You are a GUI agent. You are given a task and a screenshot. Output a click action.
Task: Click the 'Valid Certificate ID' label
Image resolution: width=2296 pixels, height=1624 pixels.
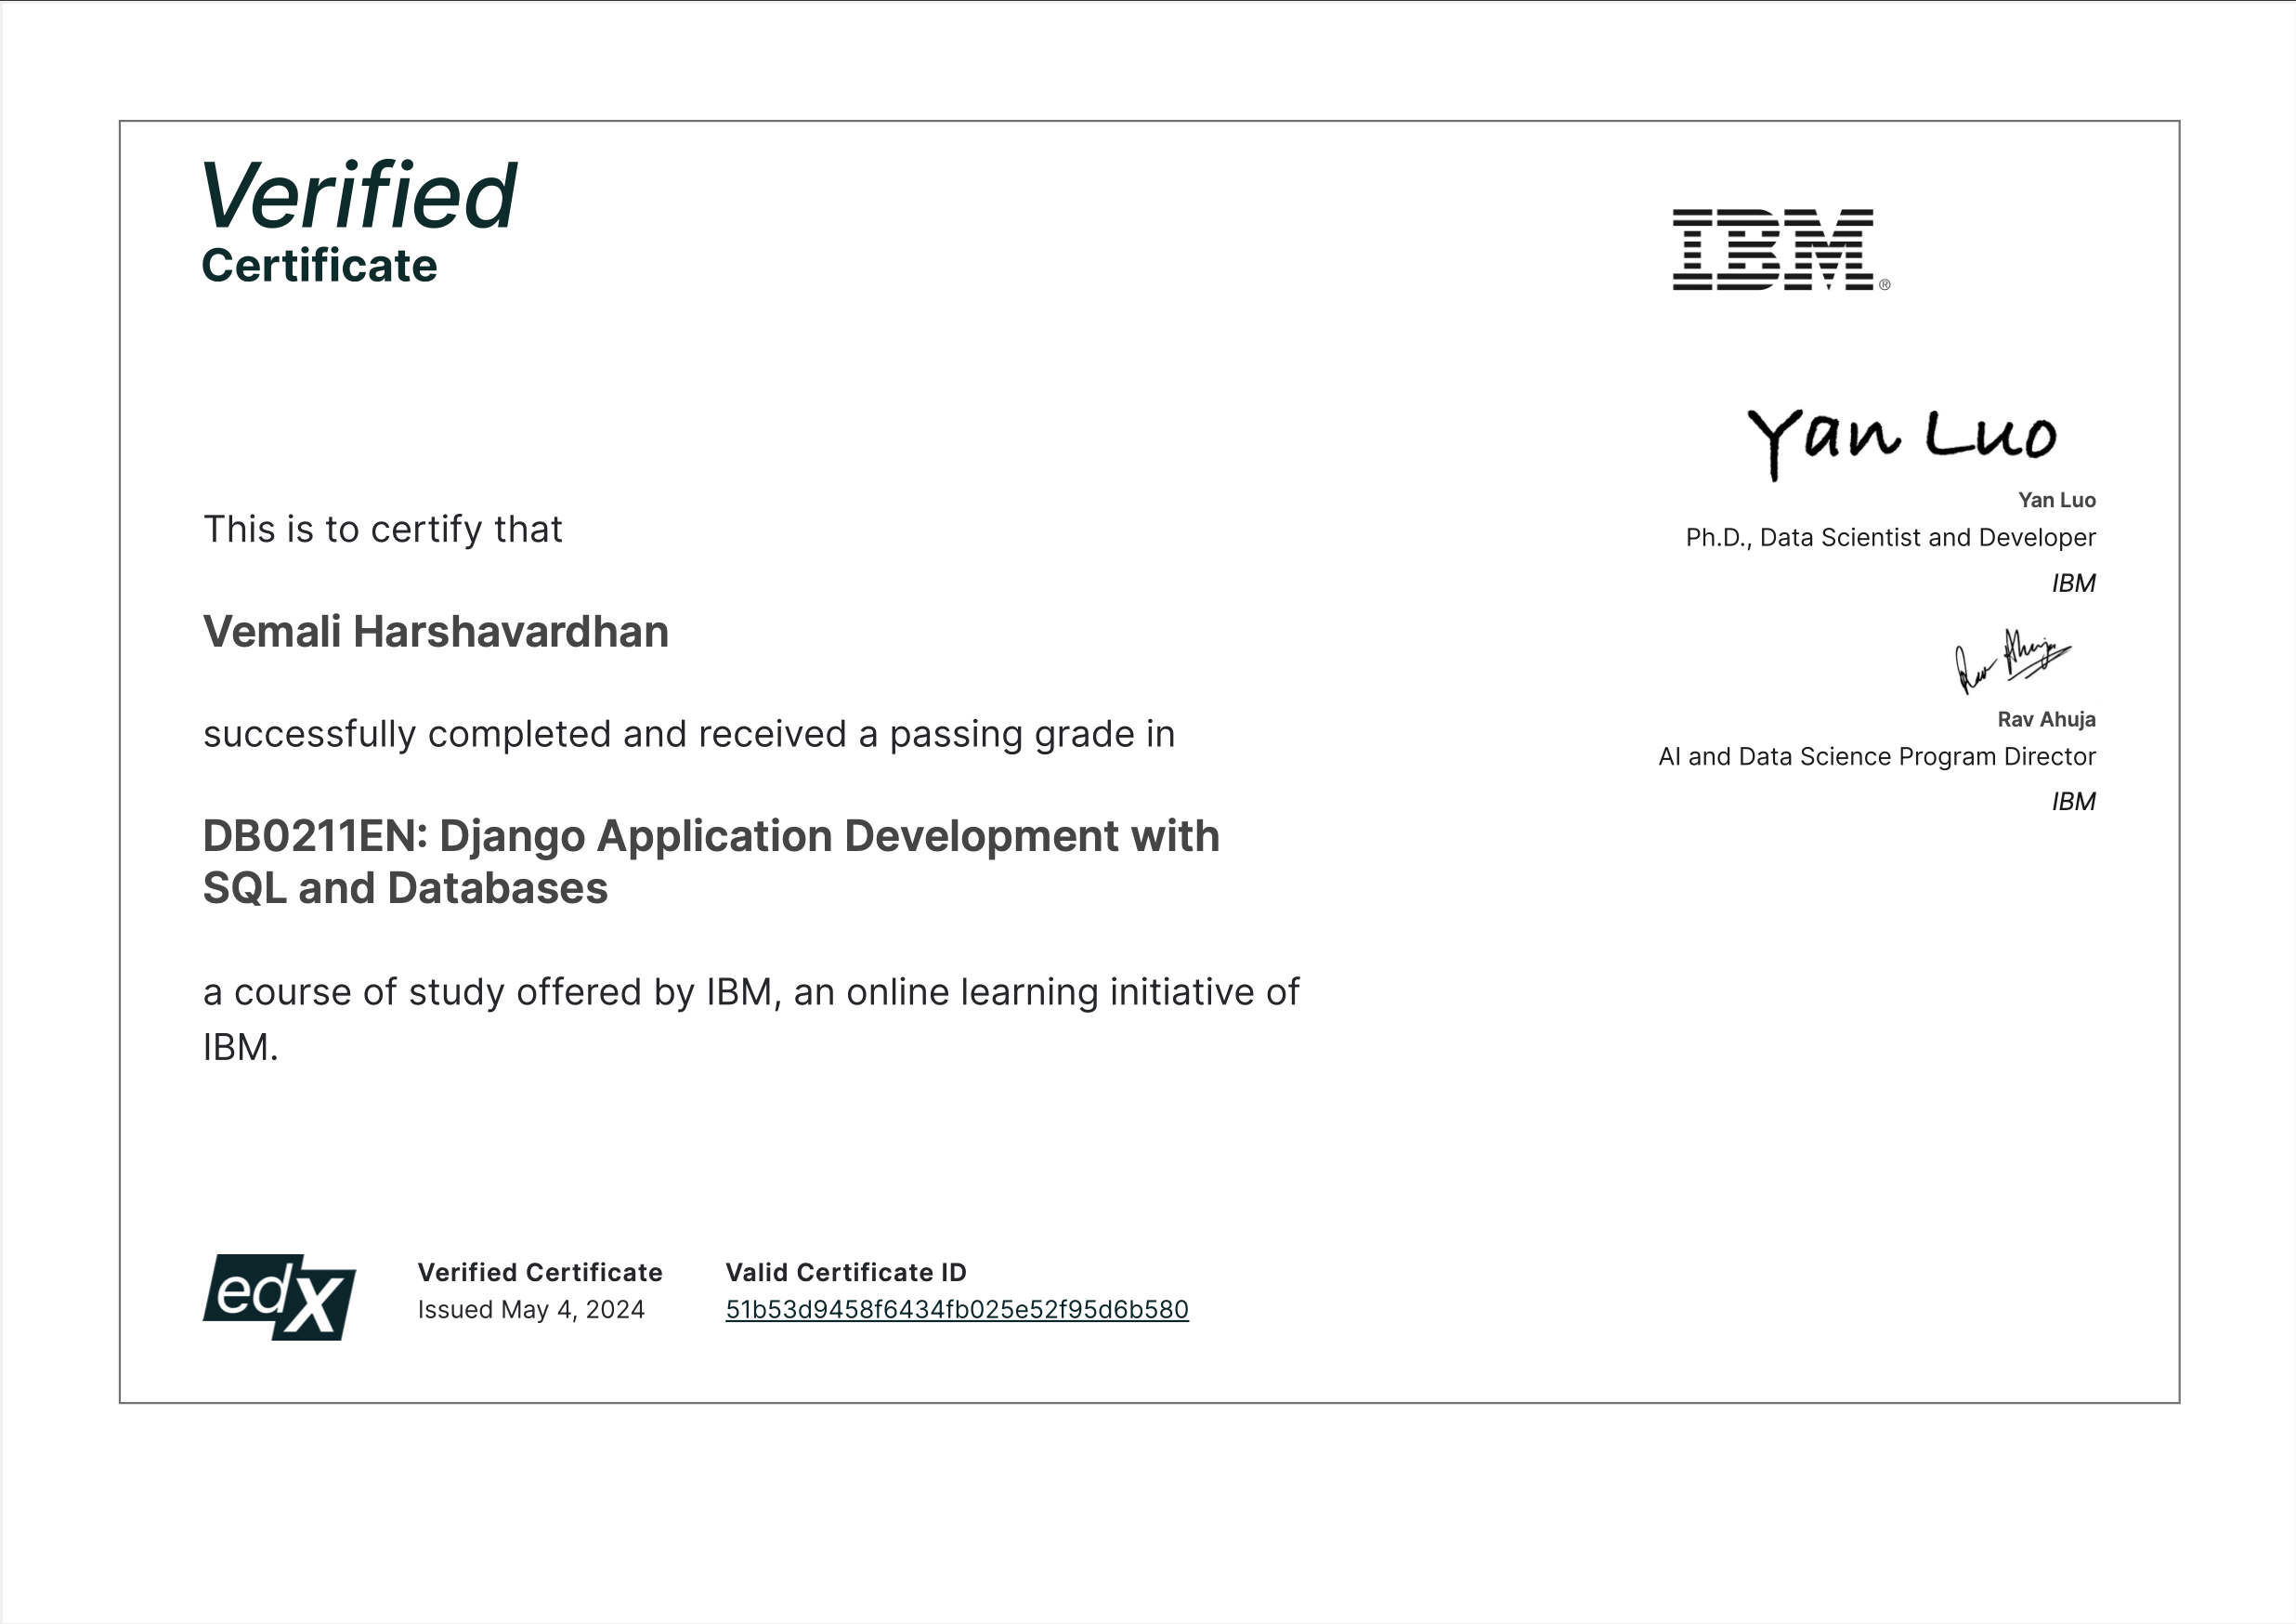pos(846,1272)
